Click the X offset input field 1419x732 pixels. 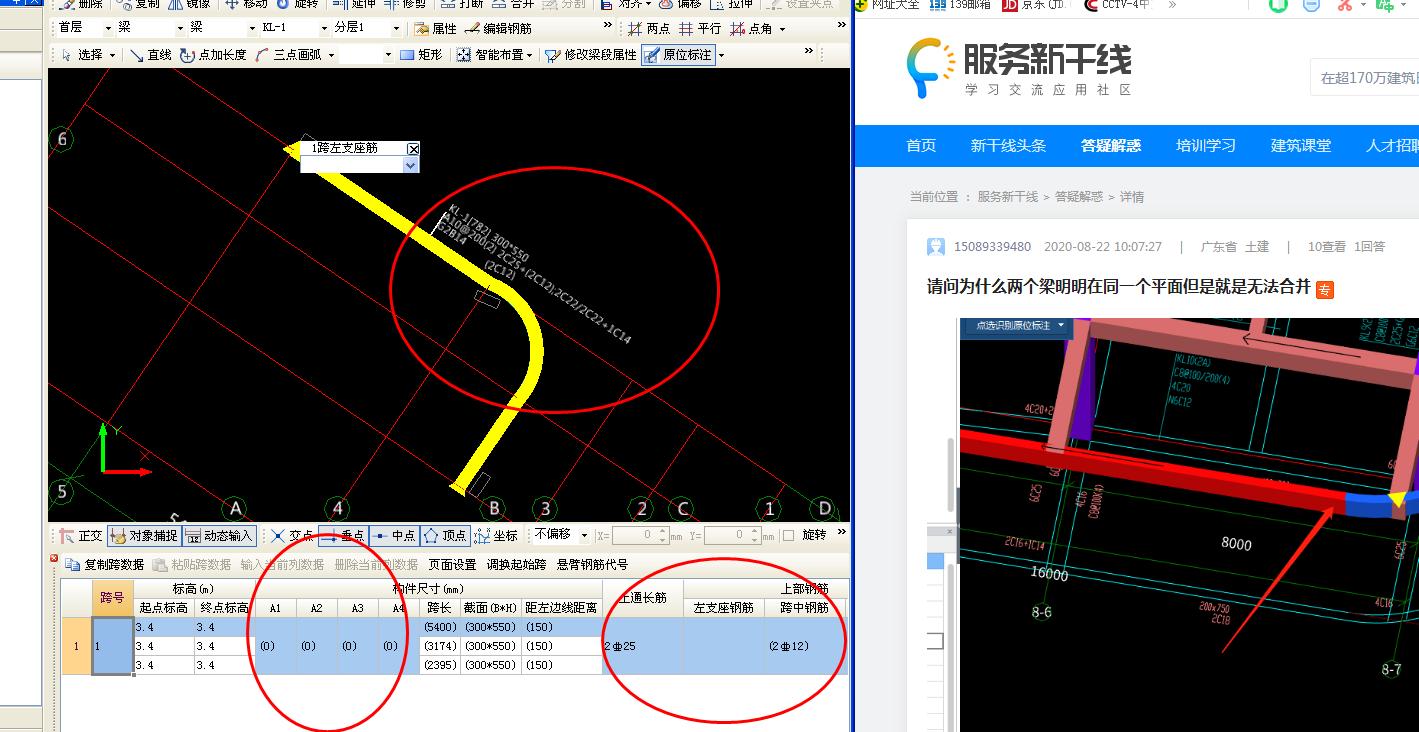[x=640, y=536]
